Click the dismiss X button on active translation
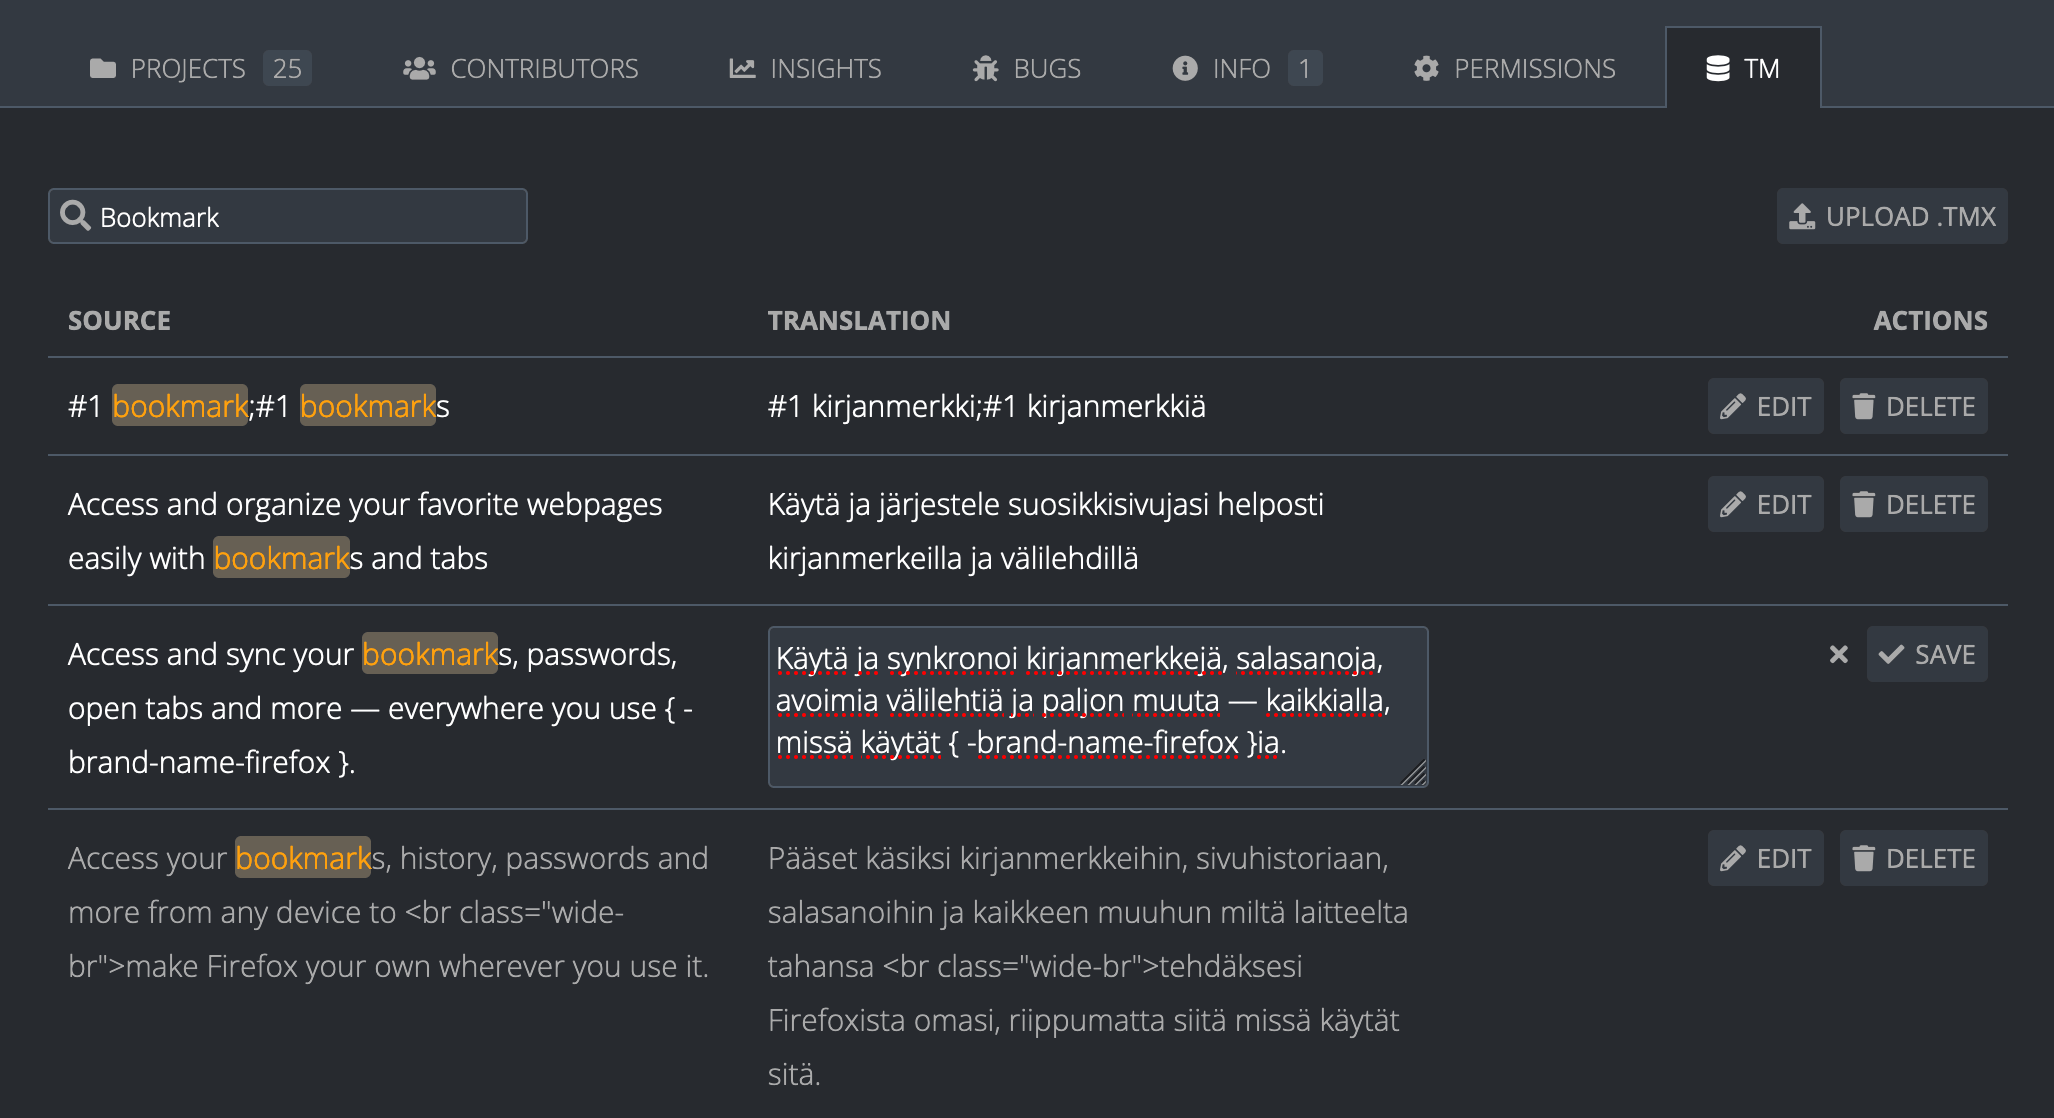 tap(1838, 654)
